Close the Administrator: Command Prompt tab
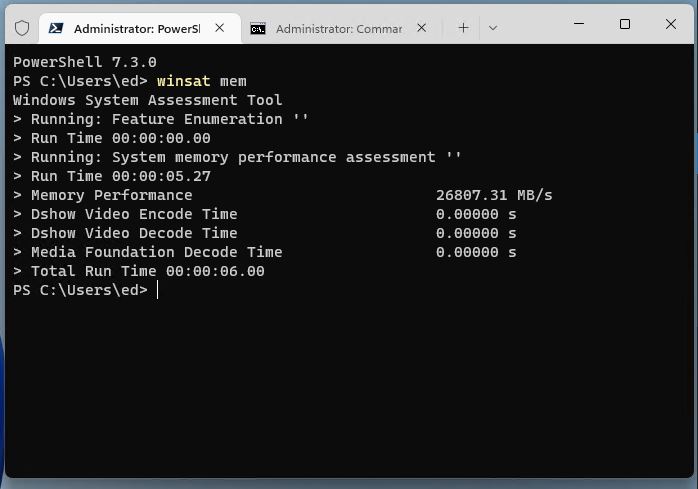The image size is (698, 489). [422, 28]
